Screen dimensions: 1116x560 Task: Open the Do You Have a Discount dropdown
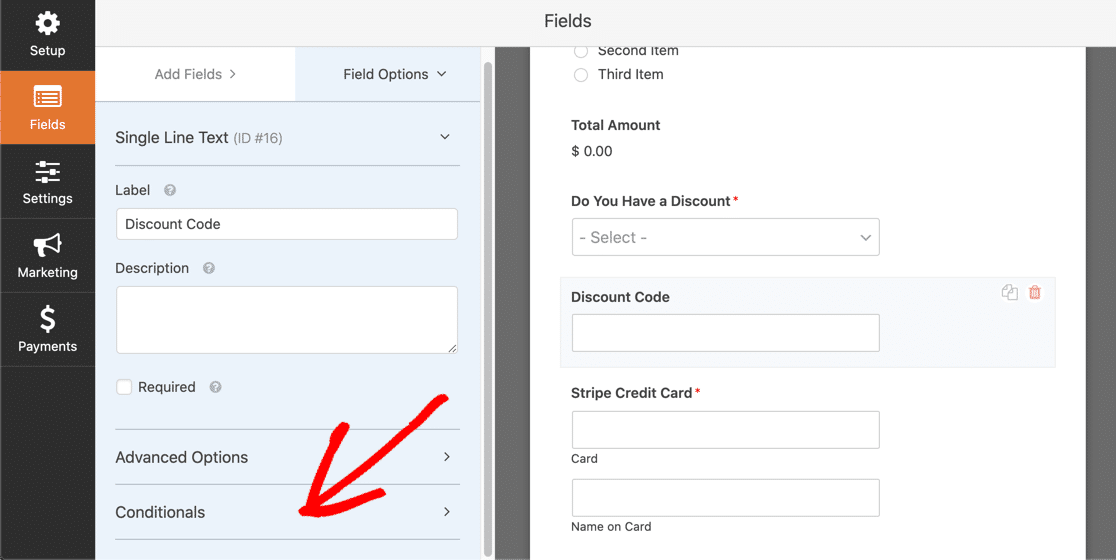(725, 237)
